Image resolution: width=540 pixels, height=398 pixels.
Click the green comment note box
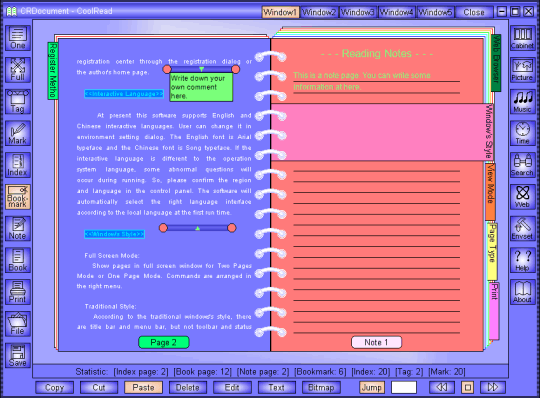click(x=201, y=87)
